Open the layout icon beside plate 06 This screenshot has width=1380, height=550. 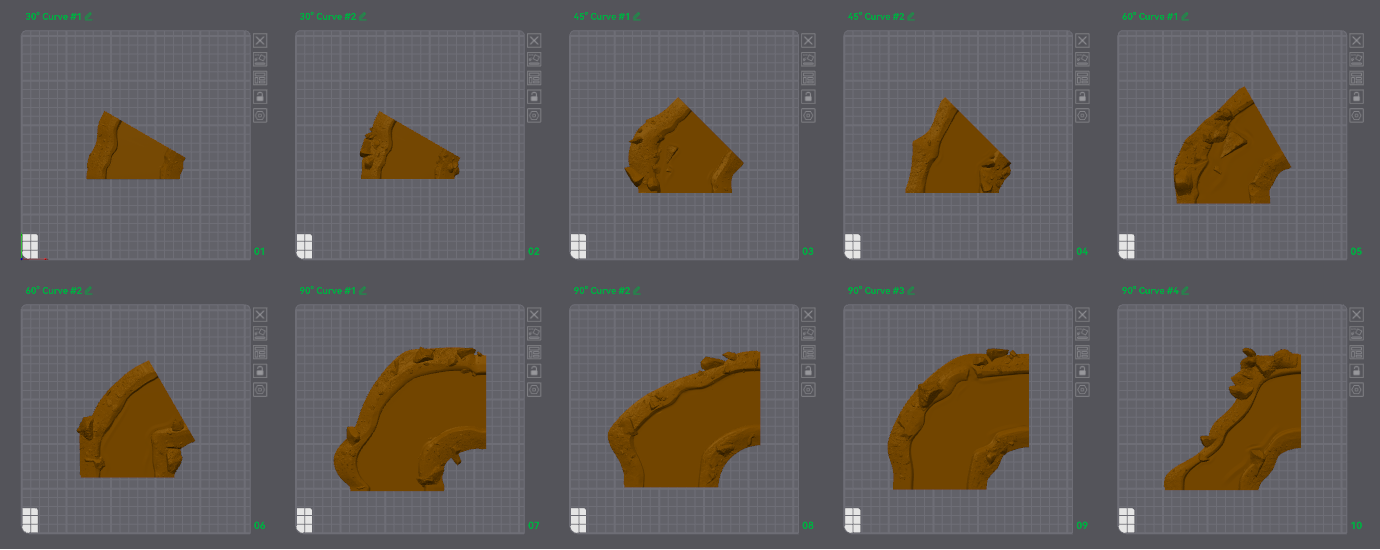pyautogui.click(x=260, y=352)
